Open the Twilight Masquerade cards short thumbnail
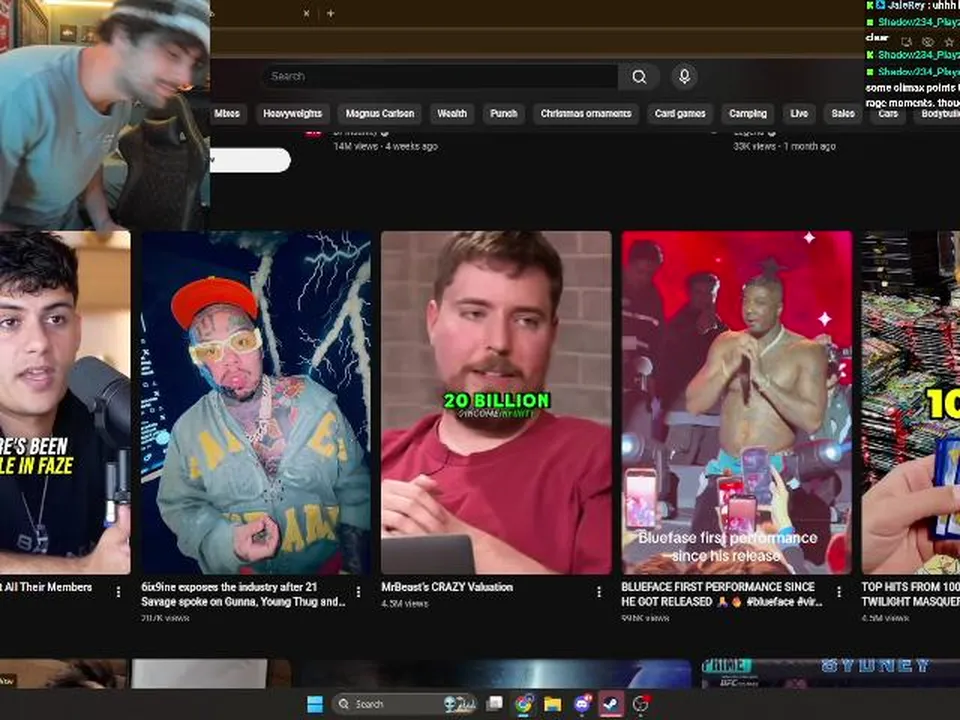This screenshot has width=960, height=720. 910,402
